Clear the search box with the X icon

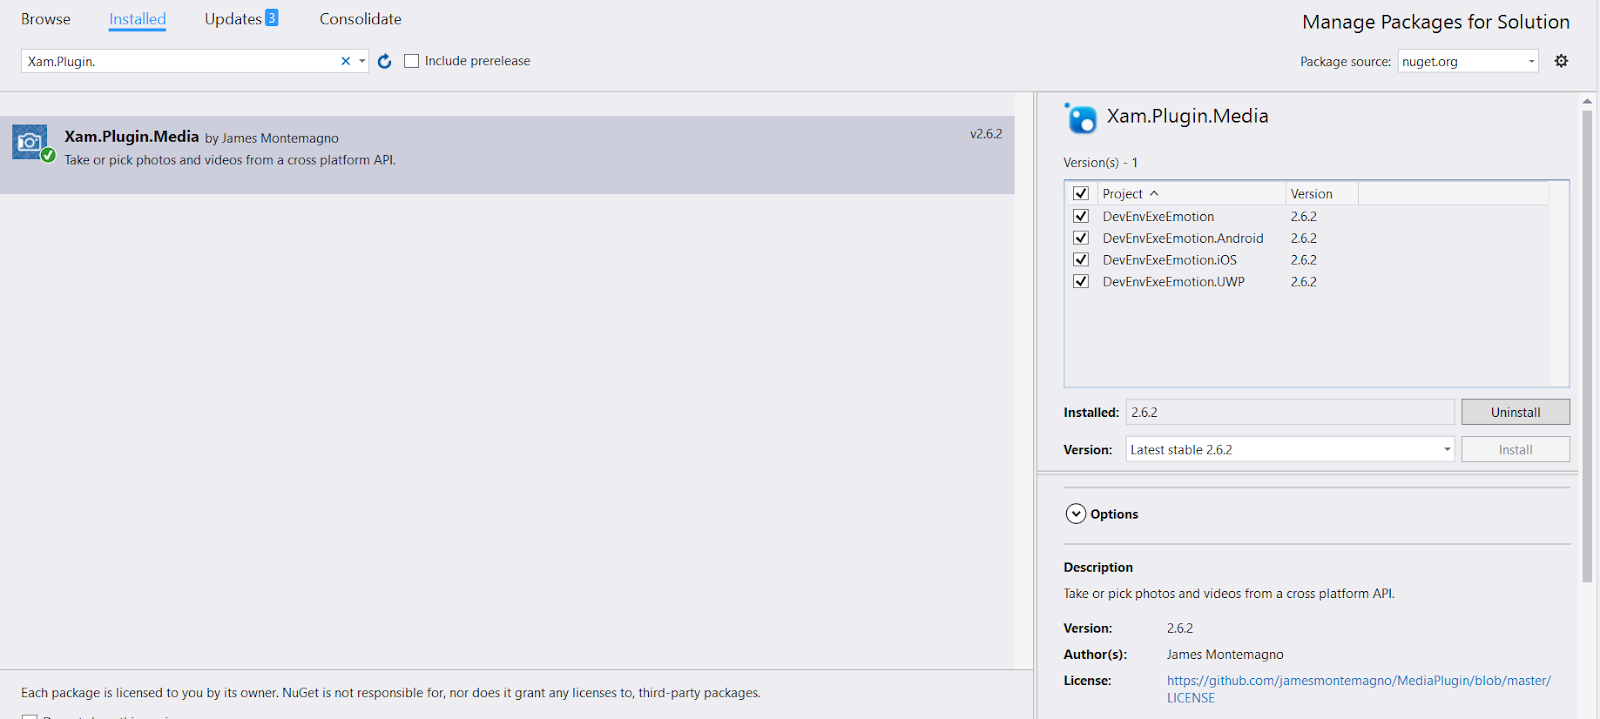click(346, 61)
